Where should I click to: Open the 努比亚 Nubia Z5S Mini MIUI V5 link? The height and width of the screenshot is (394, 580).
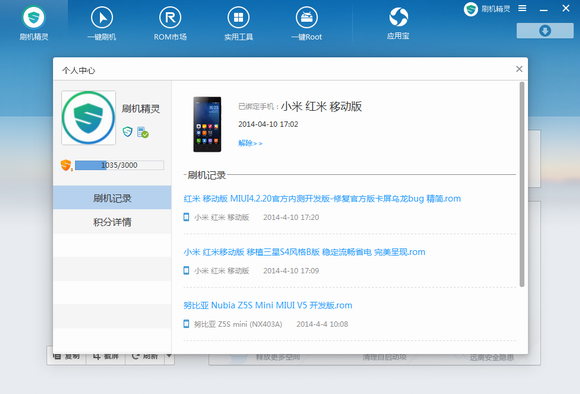point(268,305)
